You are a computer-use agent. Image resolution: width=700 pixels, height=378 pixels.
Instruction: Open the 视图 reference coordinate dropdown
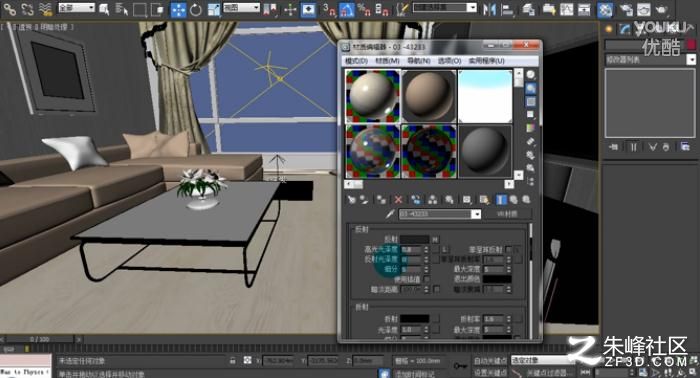pyautogui.click(x=242, y=8)
